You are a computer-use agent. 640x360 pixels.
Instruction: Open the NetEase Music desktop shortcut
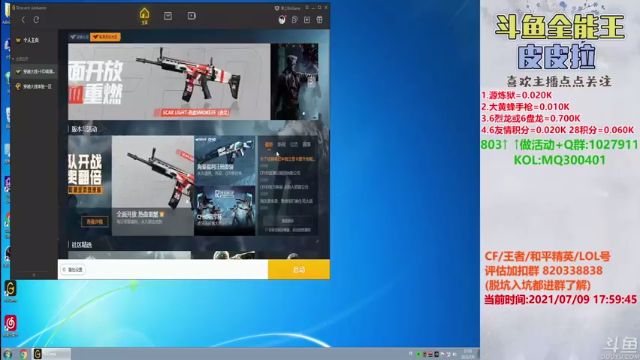10,325
